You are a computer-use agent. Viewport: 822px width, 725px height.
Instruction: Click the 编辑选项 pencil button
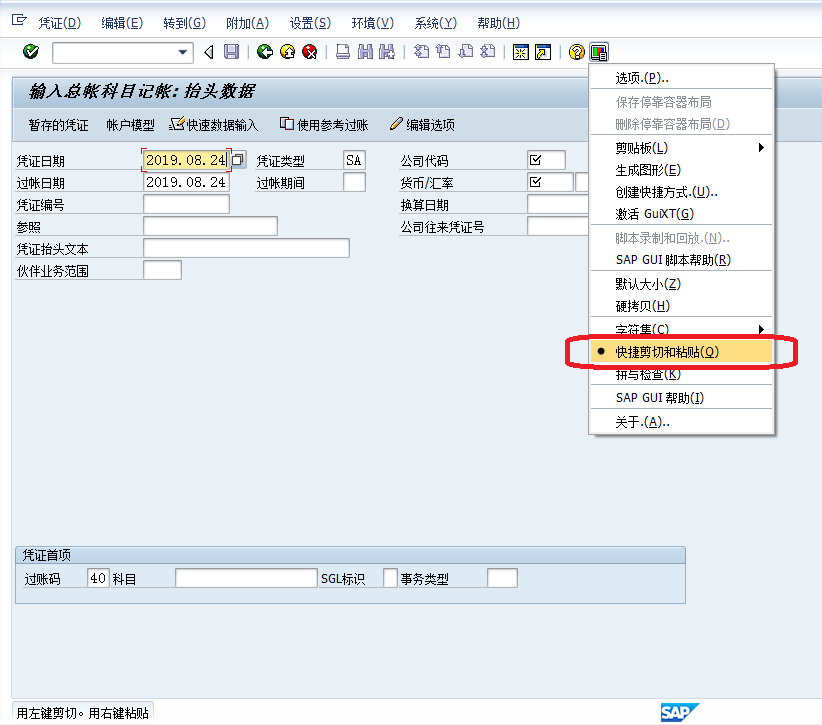(x=423, y=125)
